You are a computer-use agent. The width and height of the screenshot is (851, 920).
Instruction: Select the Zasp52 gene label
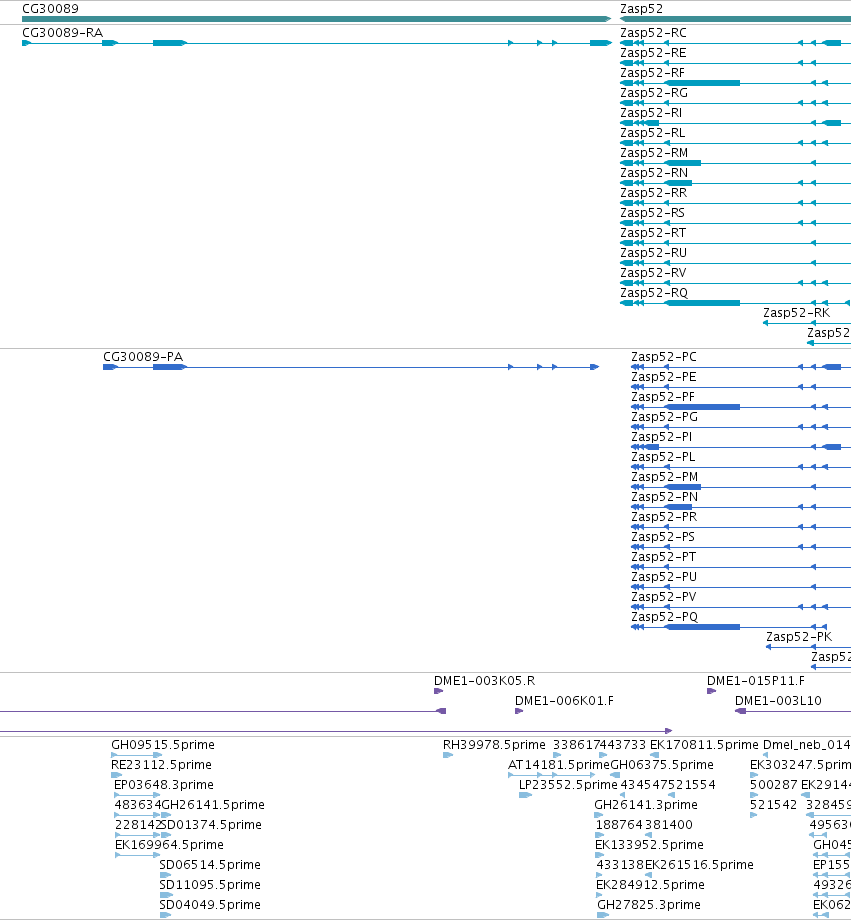[x=641, y=9]
